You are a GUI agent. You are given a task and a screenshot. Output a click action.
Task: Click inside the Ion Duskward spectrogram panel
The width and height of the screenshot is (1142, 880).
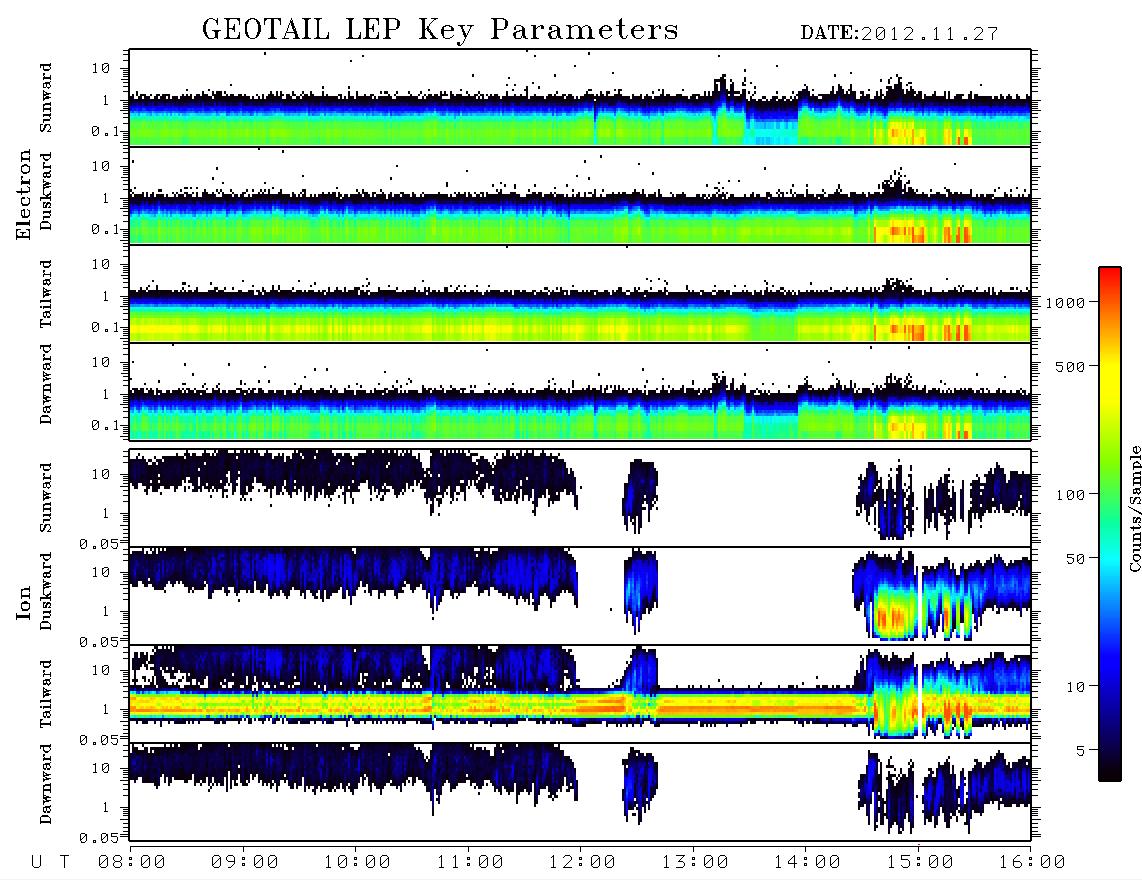[x=580, y=595]
